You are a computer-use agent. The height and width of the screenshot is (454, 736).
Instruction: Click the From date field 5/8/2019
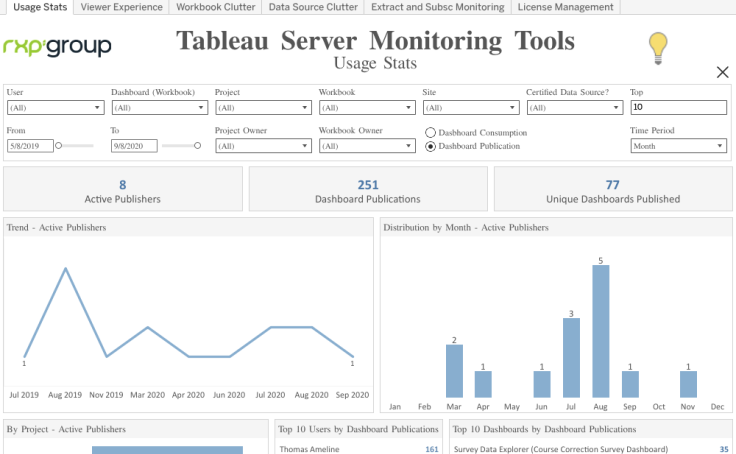click(x=30, y=146)
